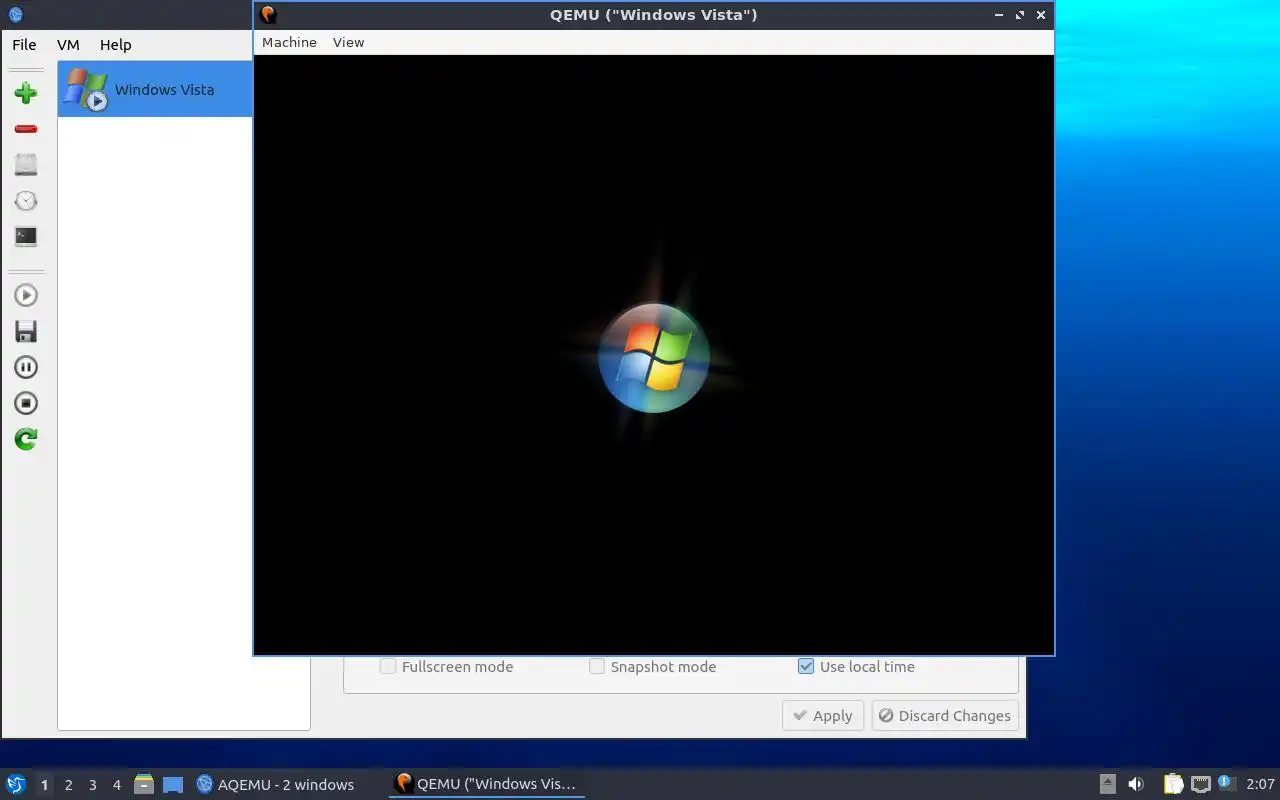
Task: Open the View menu in QEMU window
Action: (x=348, y=42)
